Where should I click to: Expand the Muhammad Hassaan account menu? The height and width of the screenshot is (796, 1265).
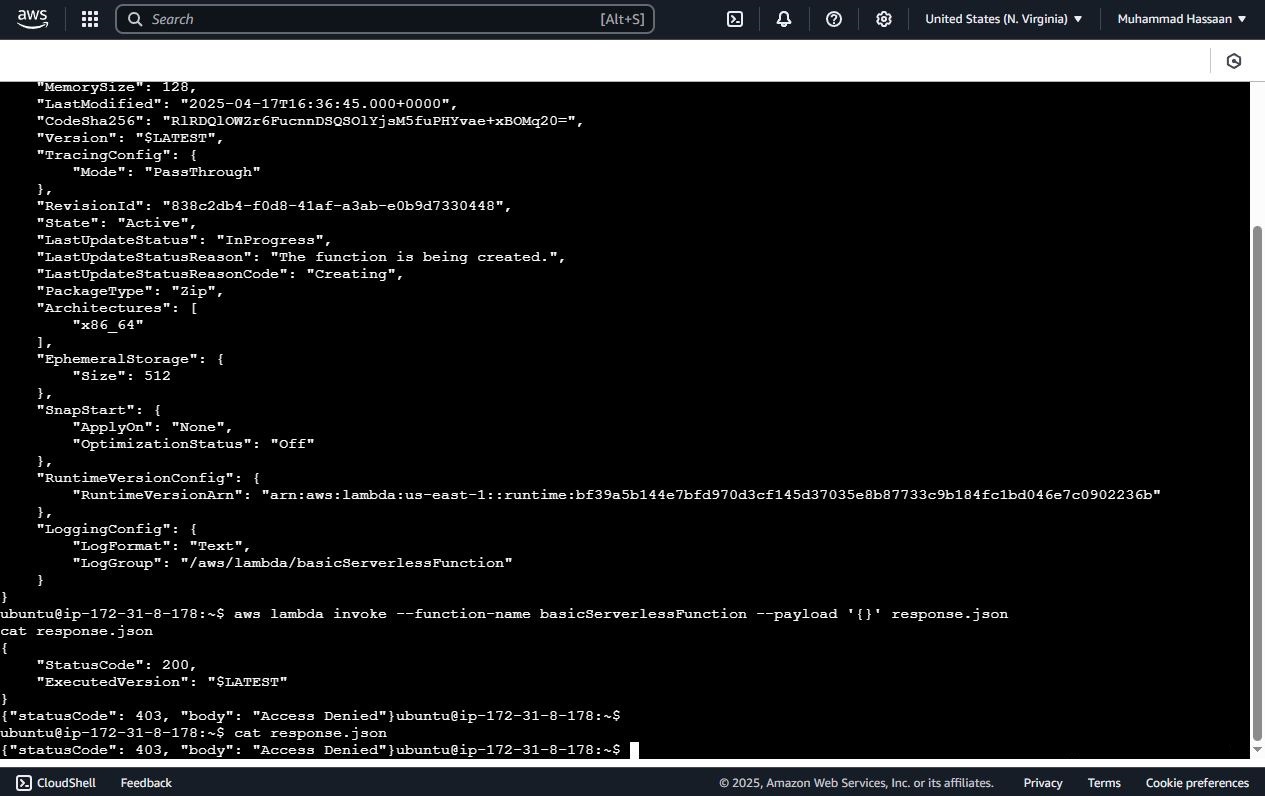click(x=1182, y=19)
